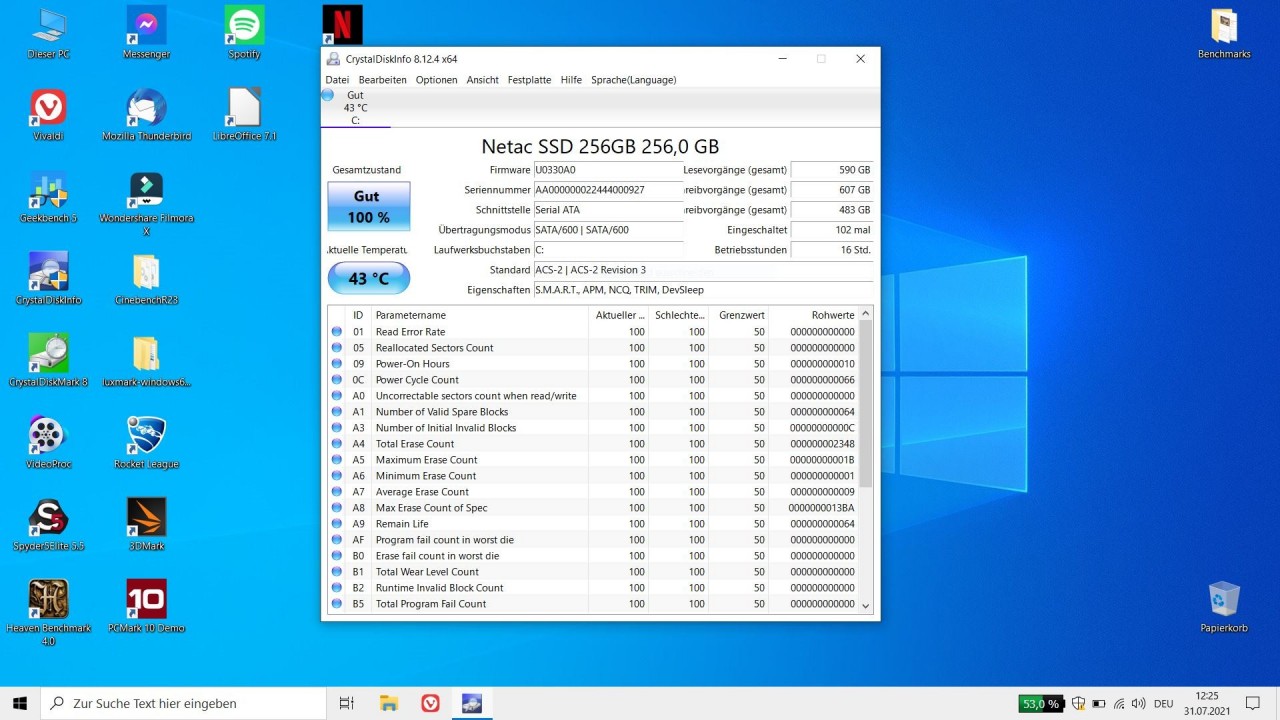Open Vivaldi from the taskbar
Image resolution: width=1280 pixels, height=720 pixels.
[x=430, y=703]
